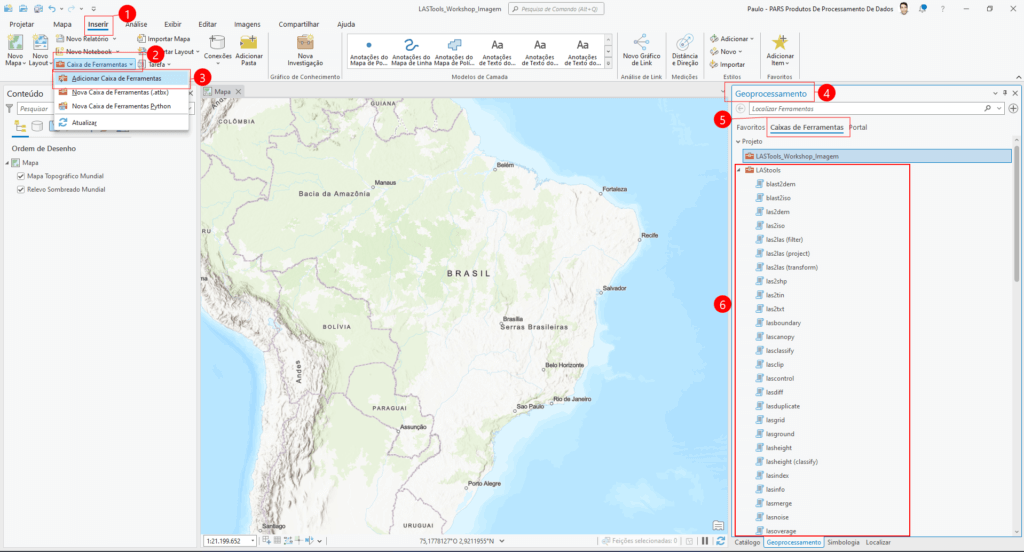Click the notifications bell icon

coord(924,8)
